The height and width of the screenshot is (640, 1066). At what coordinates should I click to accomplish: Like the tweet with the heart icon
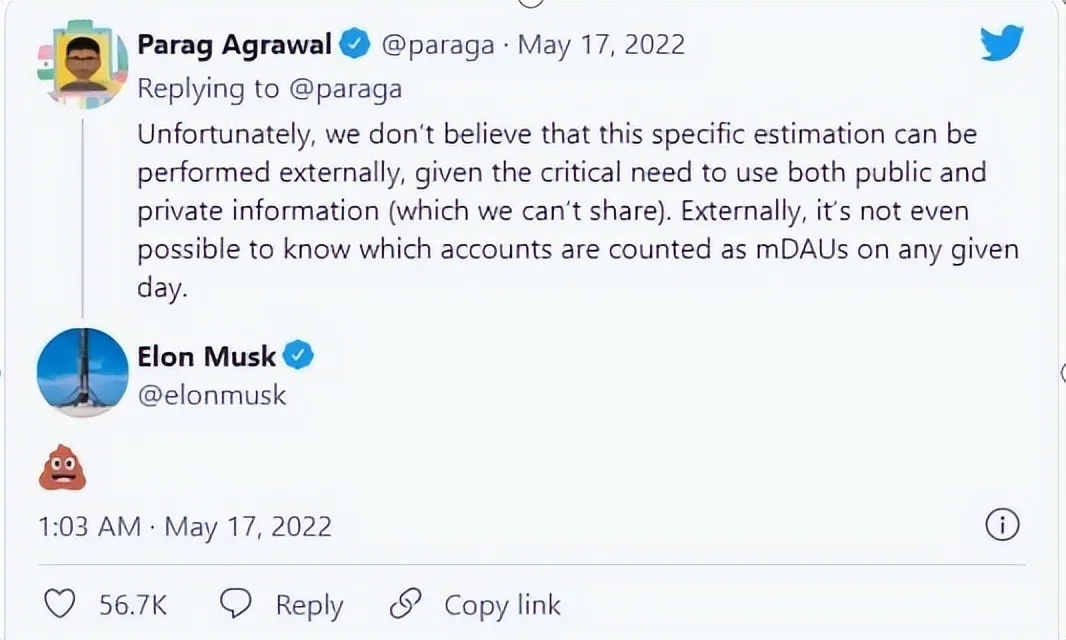tap(61, 604)
